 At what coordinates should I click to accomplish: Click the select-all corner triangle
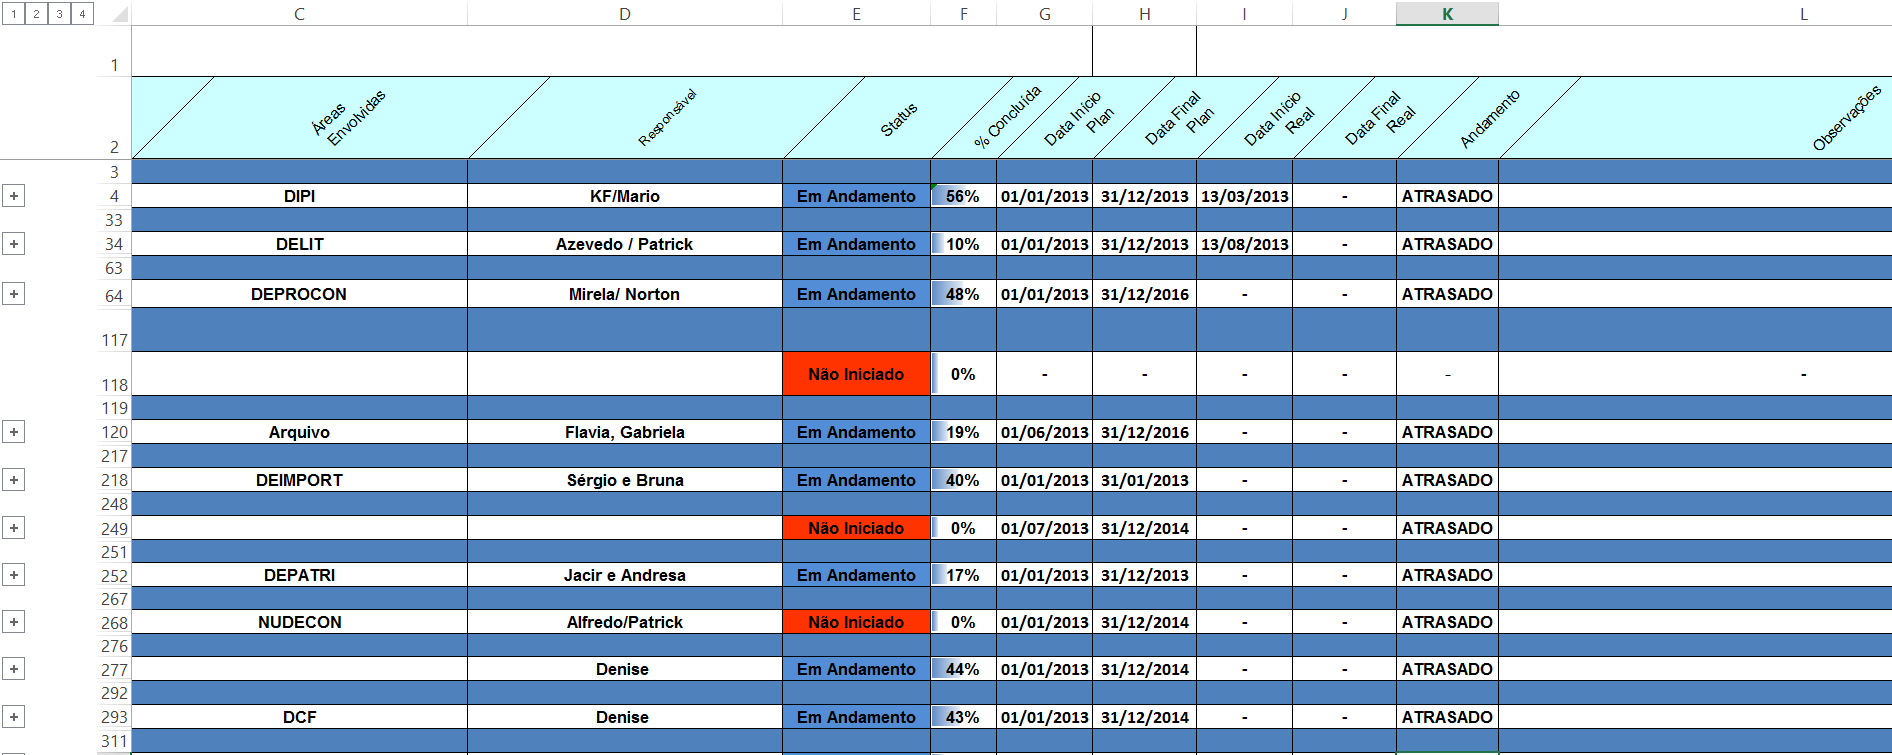[119, 14]
